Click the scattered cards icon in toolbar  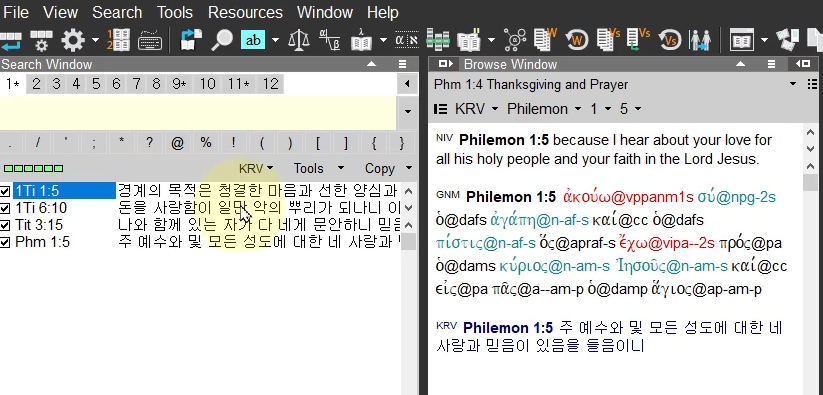787,40
